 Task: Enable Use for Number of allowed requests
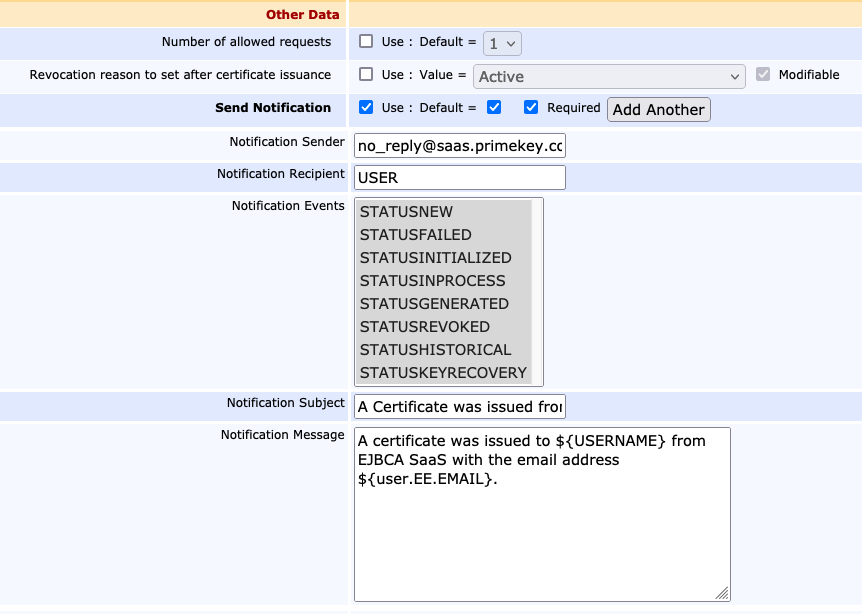click(366, 42)
